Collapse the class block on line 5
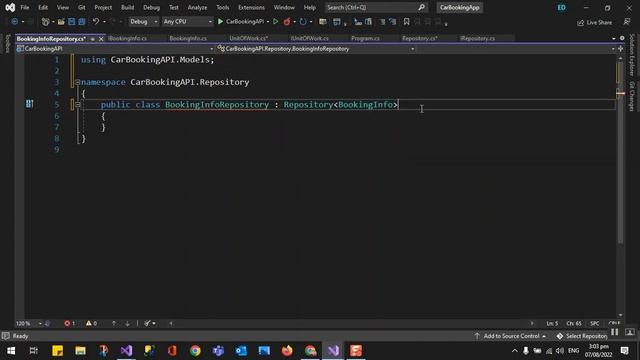Screen dimensions: 640x360 click(78, 104)
